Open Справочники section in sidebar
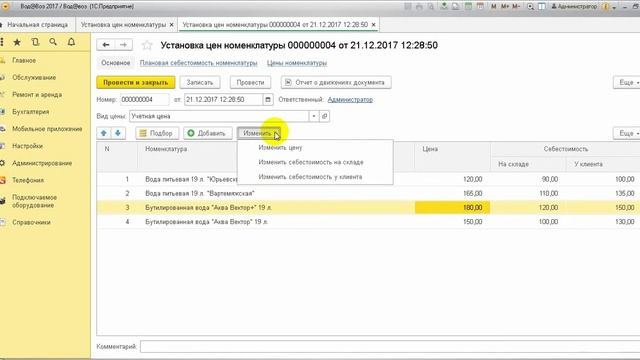Screen dimensions: 640x360 click(x=31, y=223)
